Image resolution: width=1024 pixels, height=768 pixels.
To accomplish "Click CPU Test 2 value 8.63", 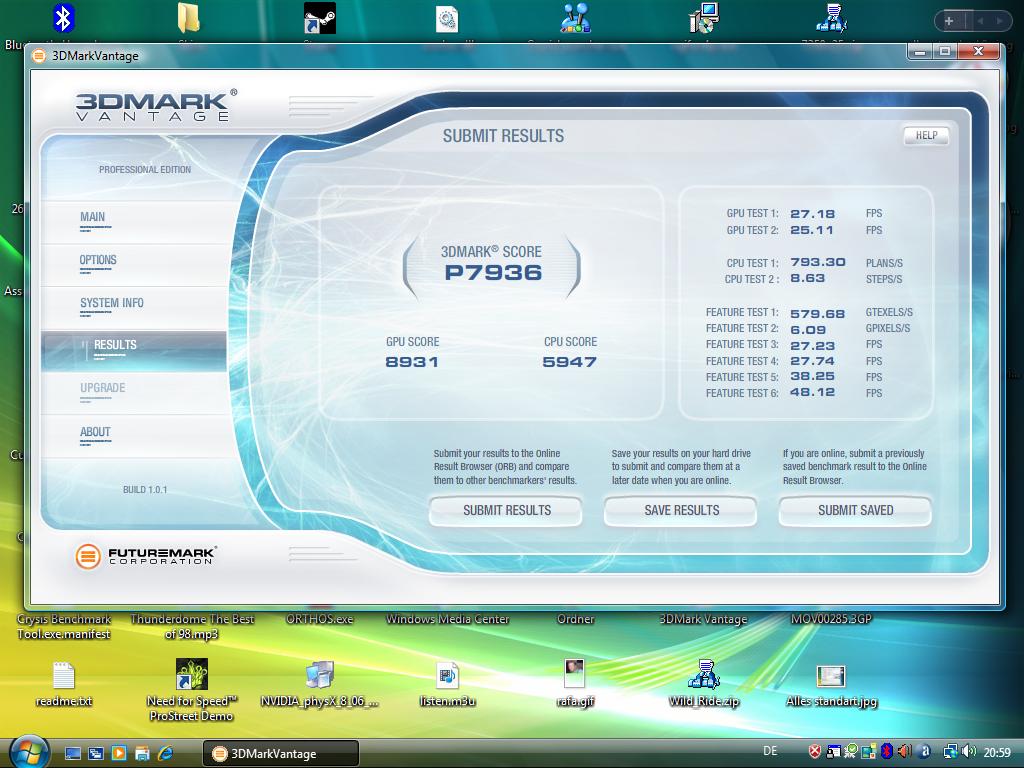I will tap(807, 278).
